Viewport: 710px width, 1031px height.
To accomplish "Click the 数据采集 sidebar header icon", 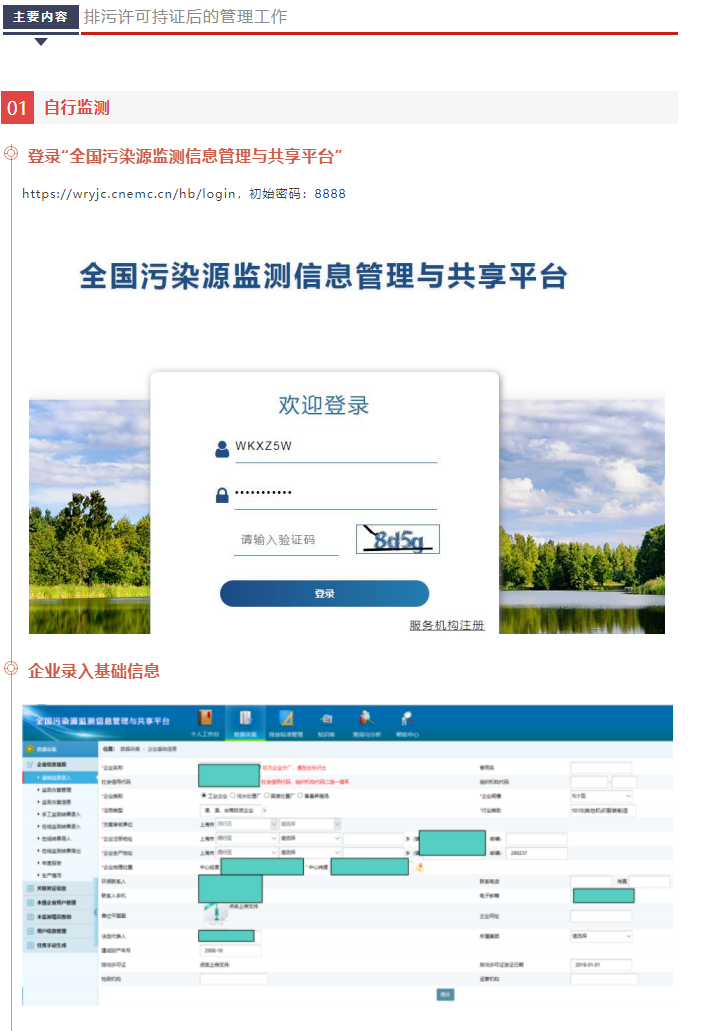I will click(30, 749).
